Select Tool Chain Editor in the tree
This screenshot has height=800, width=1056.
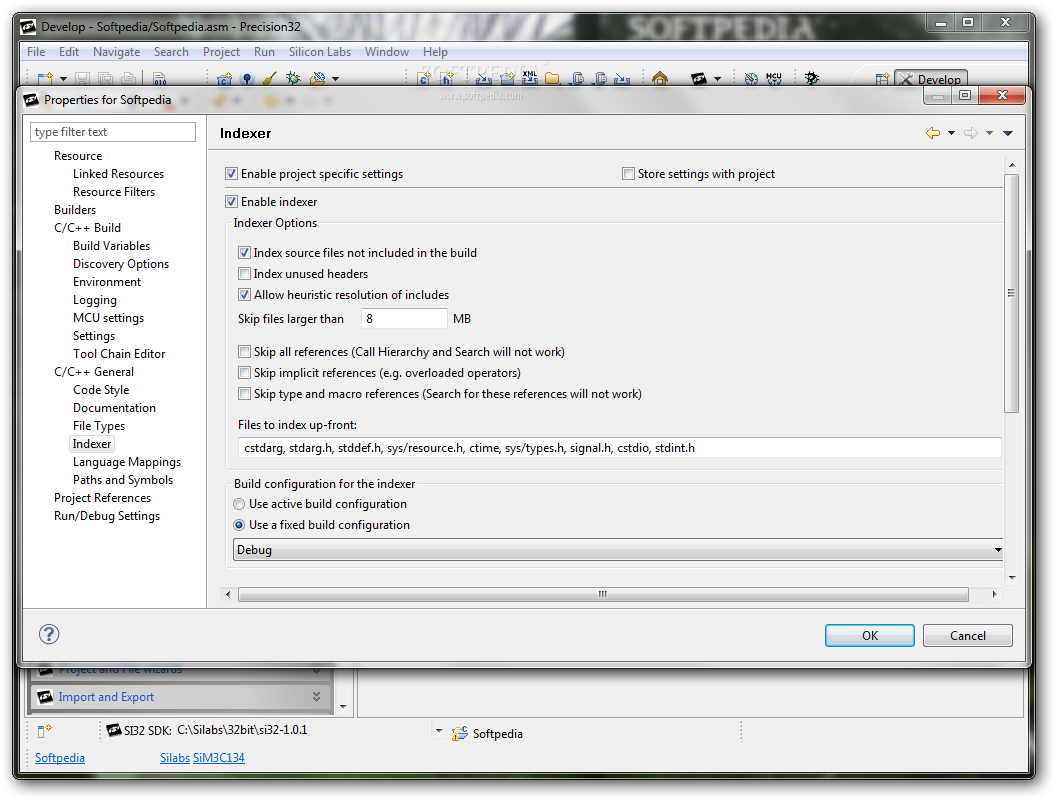pos(119,354)
